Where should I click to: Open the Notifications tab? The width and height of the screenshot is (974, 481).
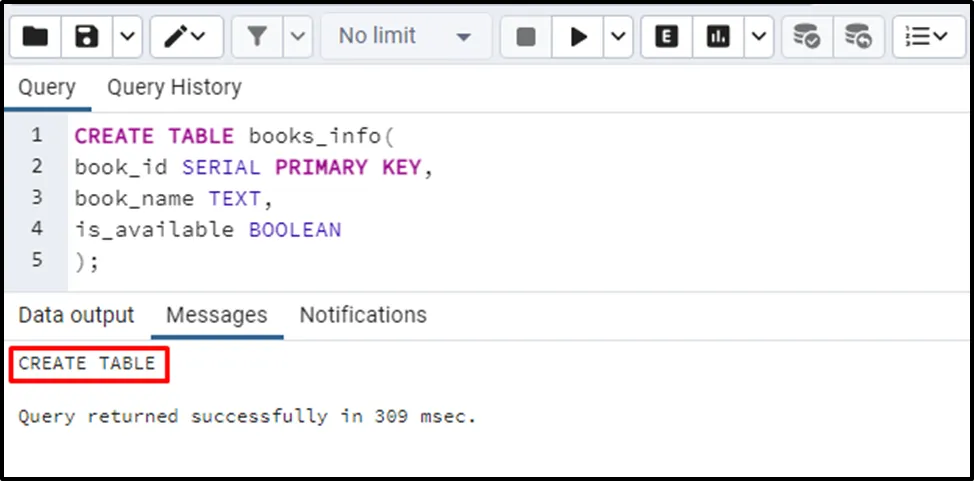[363, 315]
